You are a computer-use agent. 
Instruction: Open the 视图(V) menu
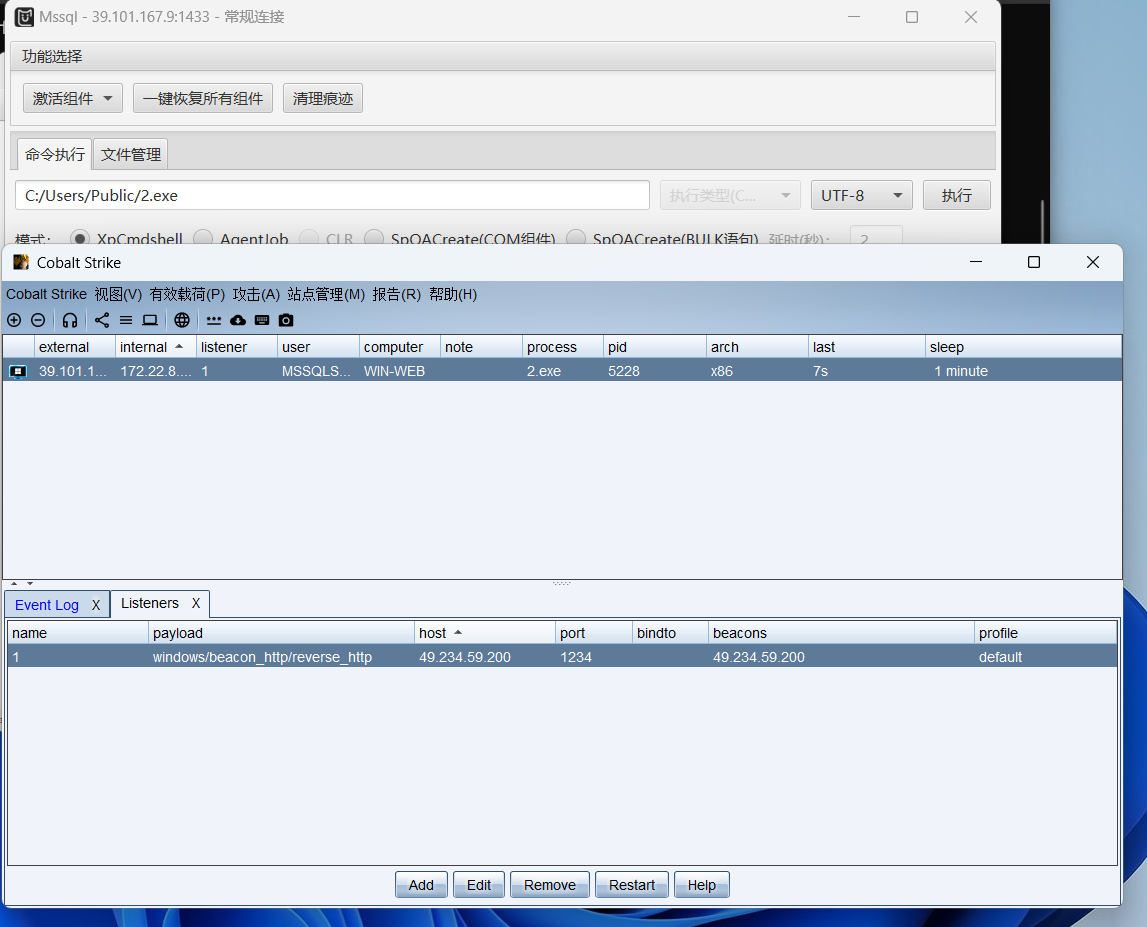click(x=118, y=294)
